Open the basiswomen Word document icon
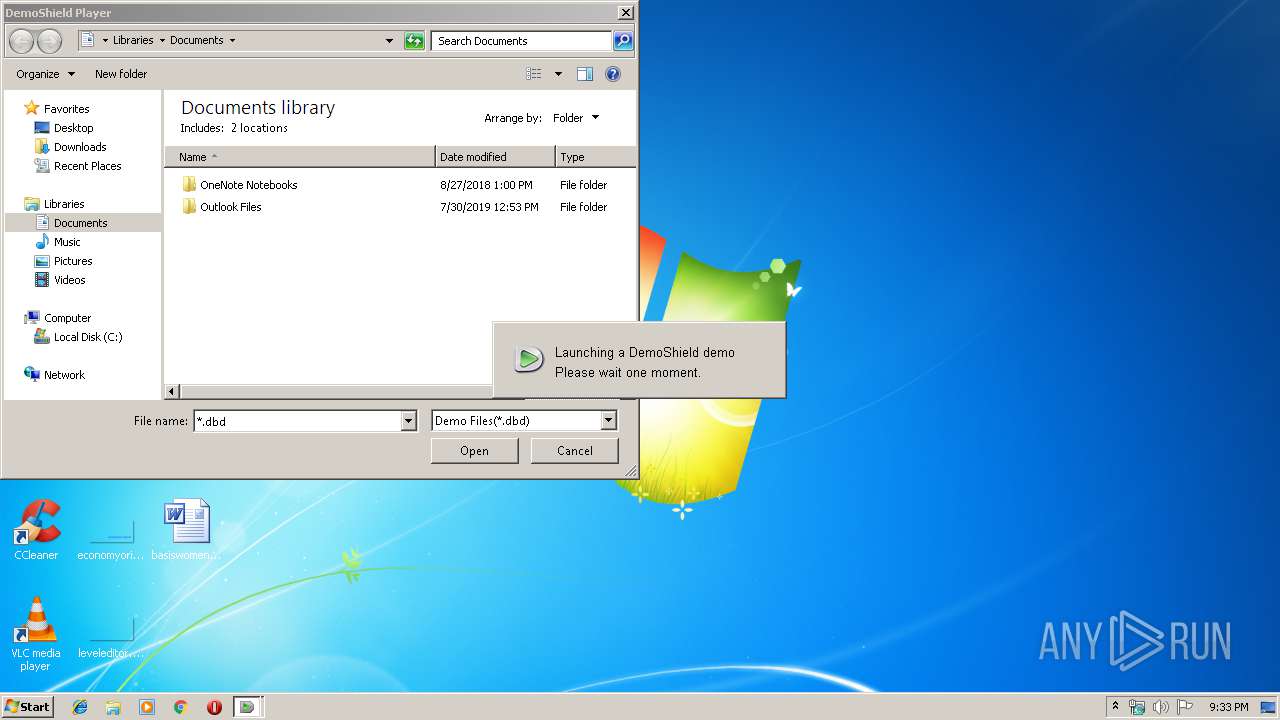 point(187,530)
